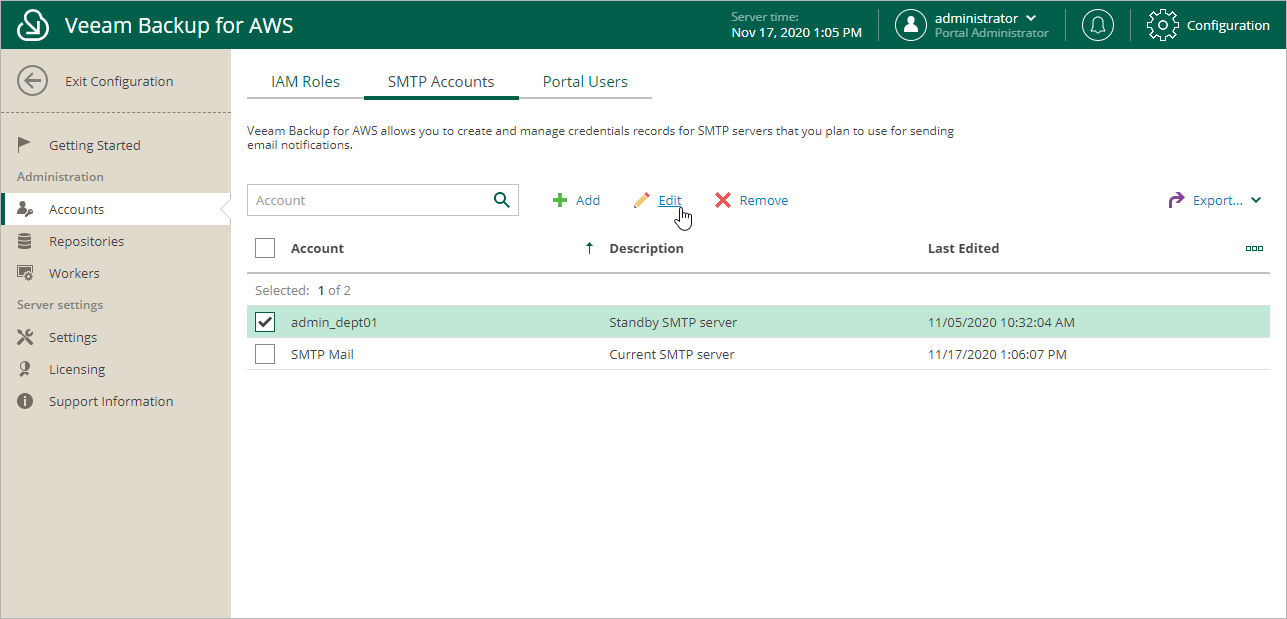Open the Portal Users tab
1287x619 pixels.
586,81
